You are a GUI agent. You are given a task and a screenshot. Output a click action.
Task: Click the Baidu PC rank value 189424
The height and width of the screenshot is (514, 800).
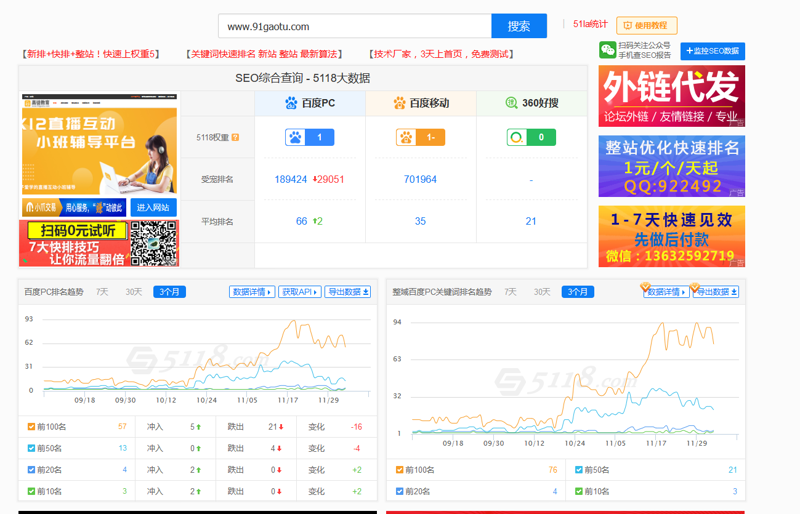291,179
